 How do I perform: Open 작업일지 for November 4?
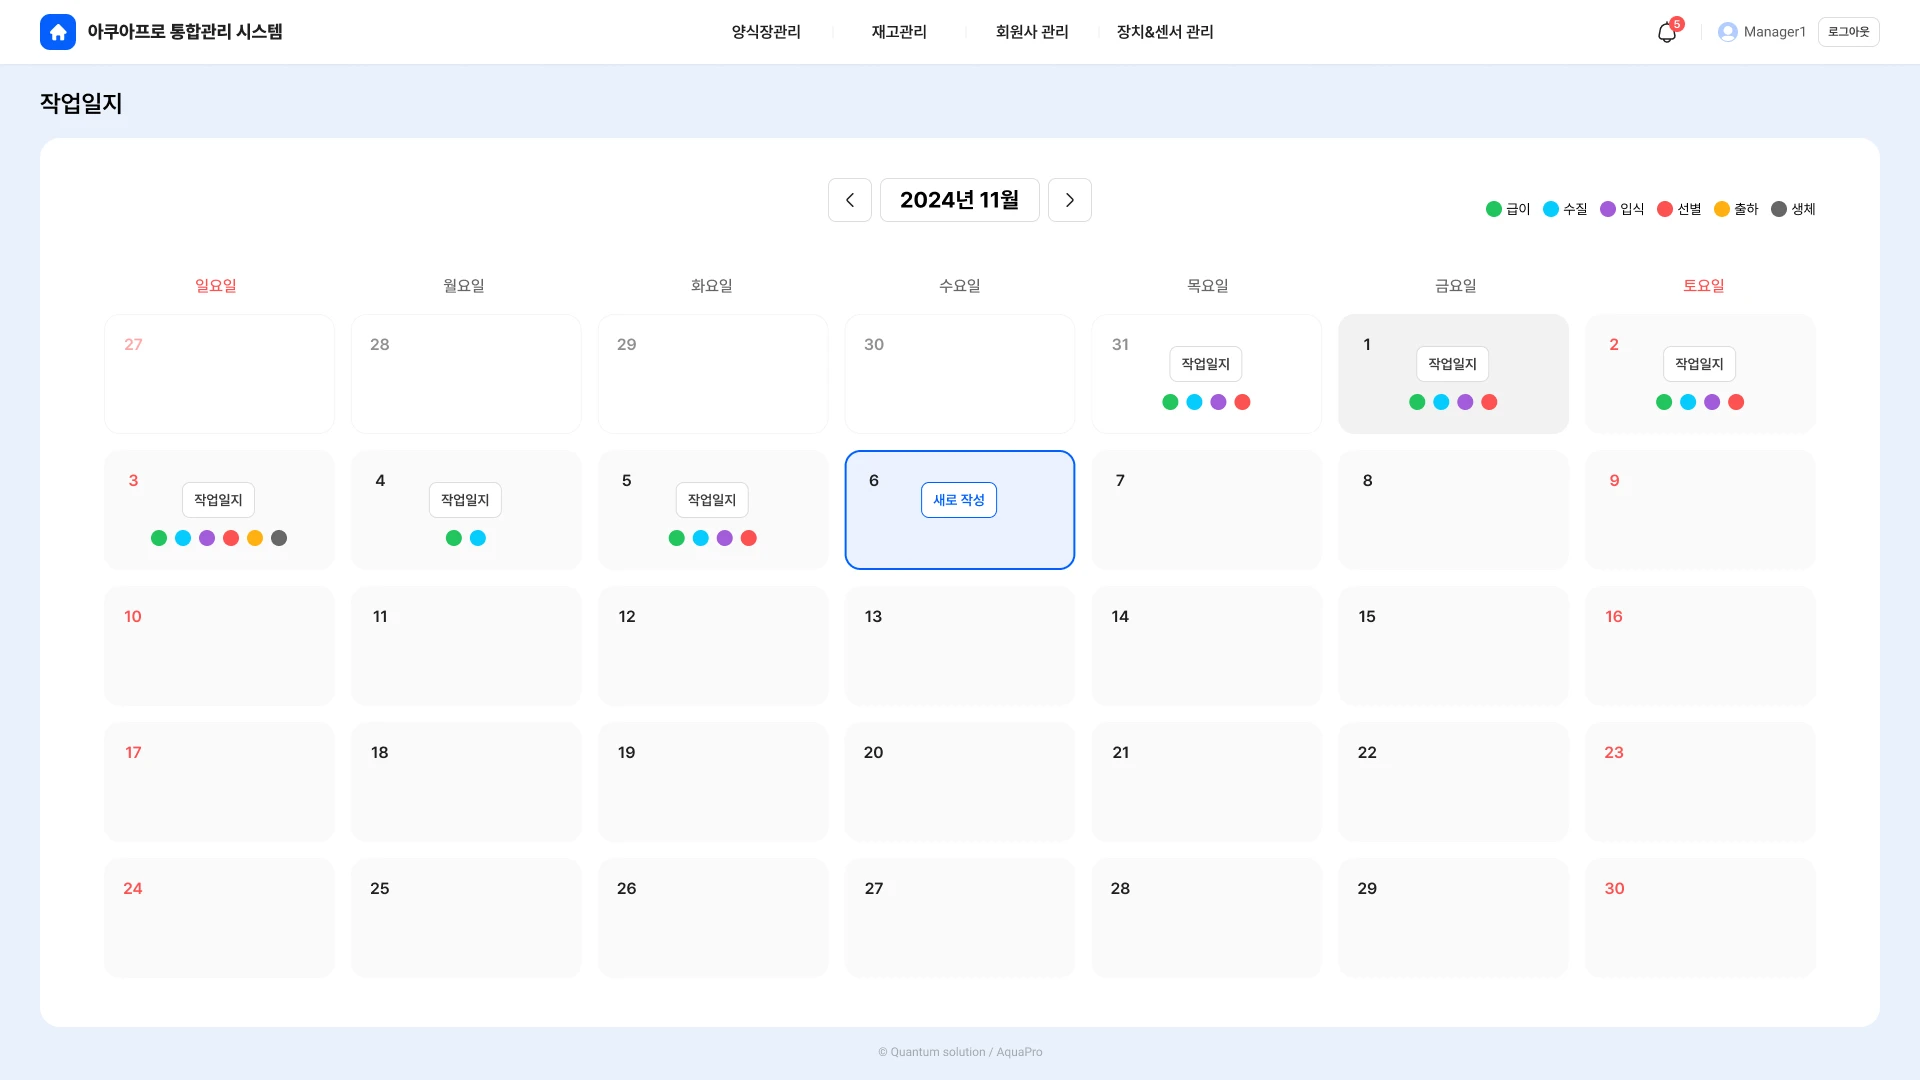(465, 500)
